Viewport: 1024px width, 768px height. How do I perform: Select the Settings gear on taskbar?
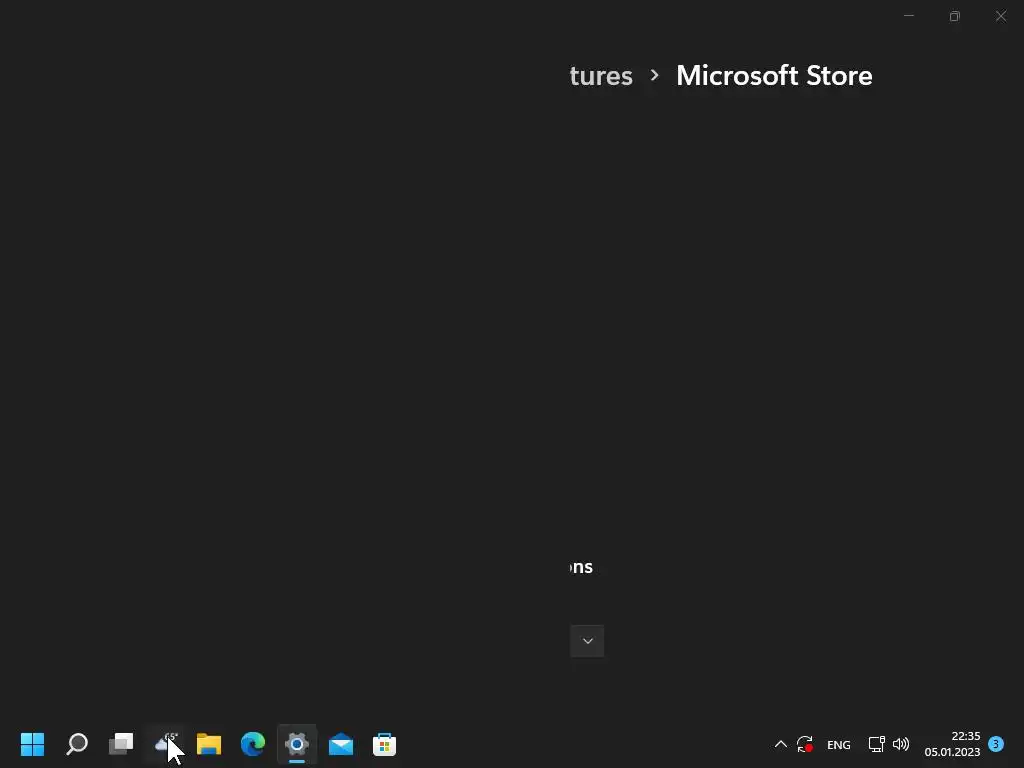point(296,744)
